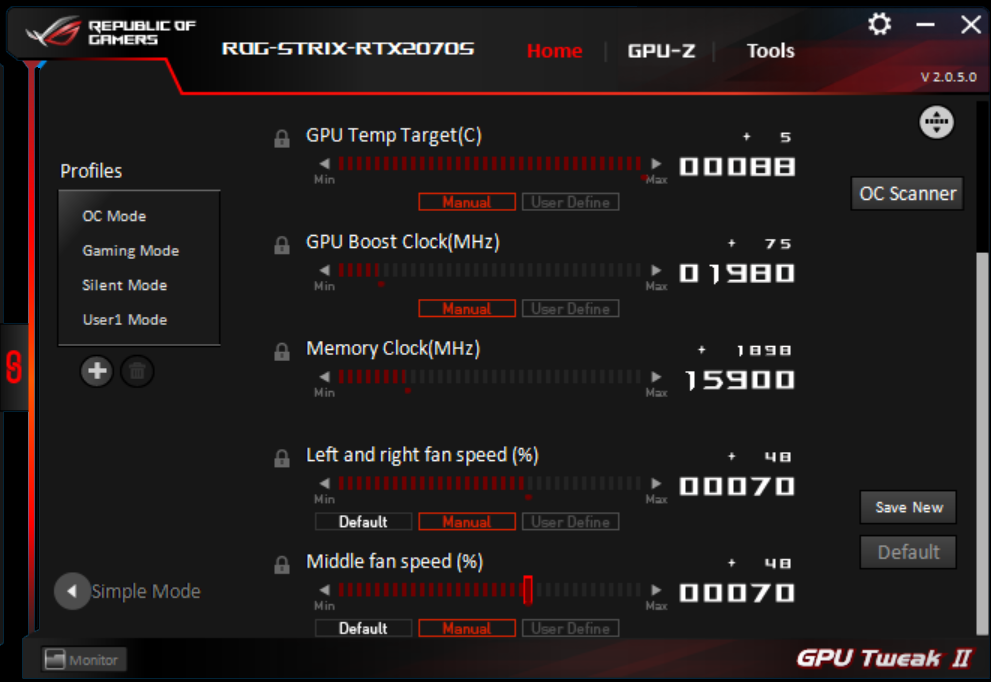Increase Left and right fan speed arrow
This screenshot has height=682, width=991.
click(x=656, y=484)
